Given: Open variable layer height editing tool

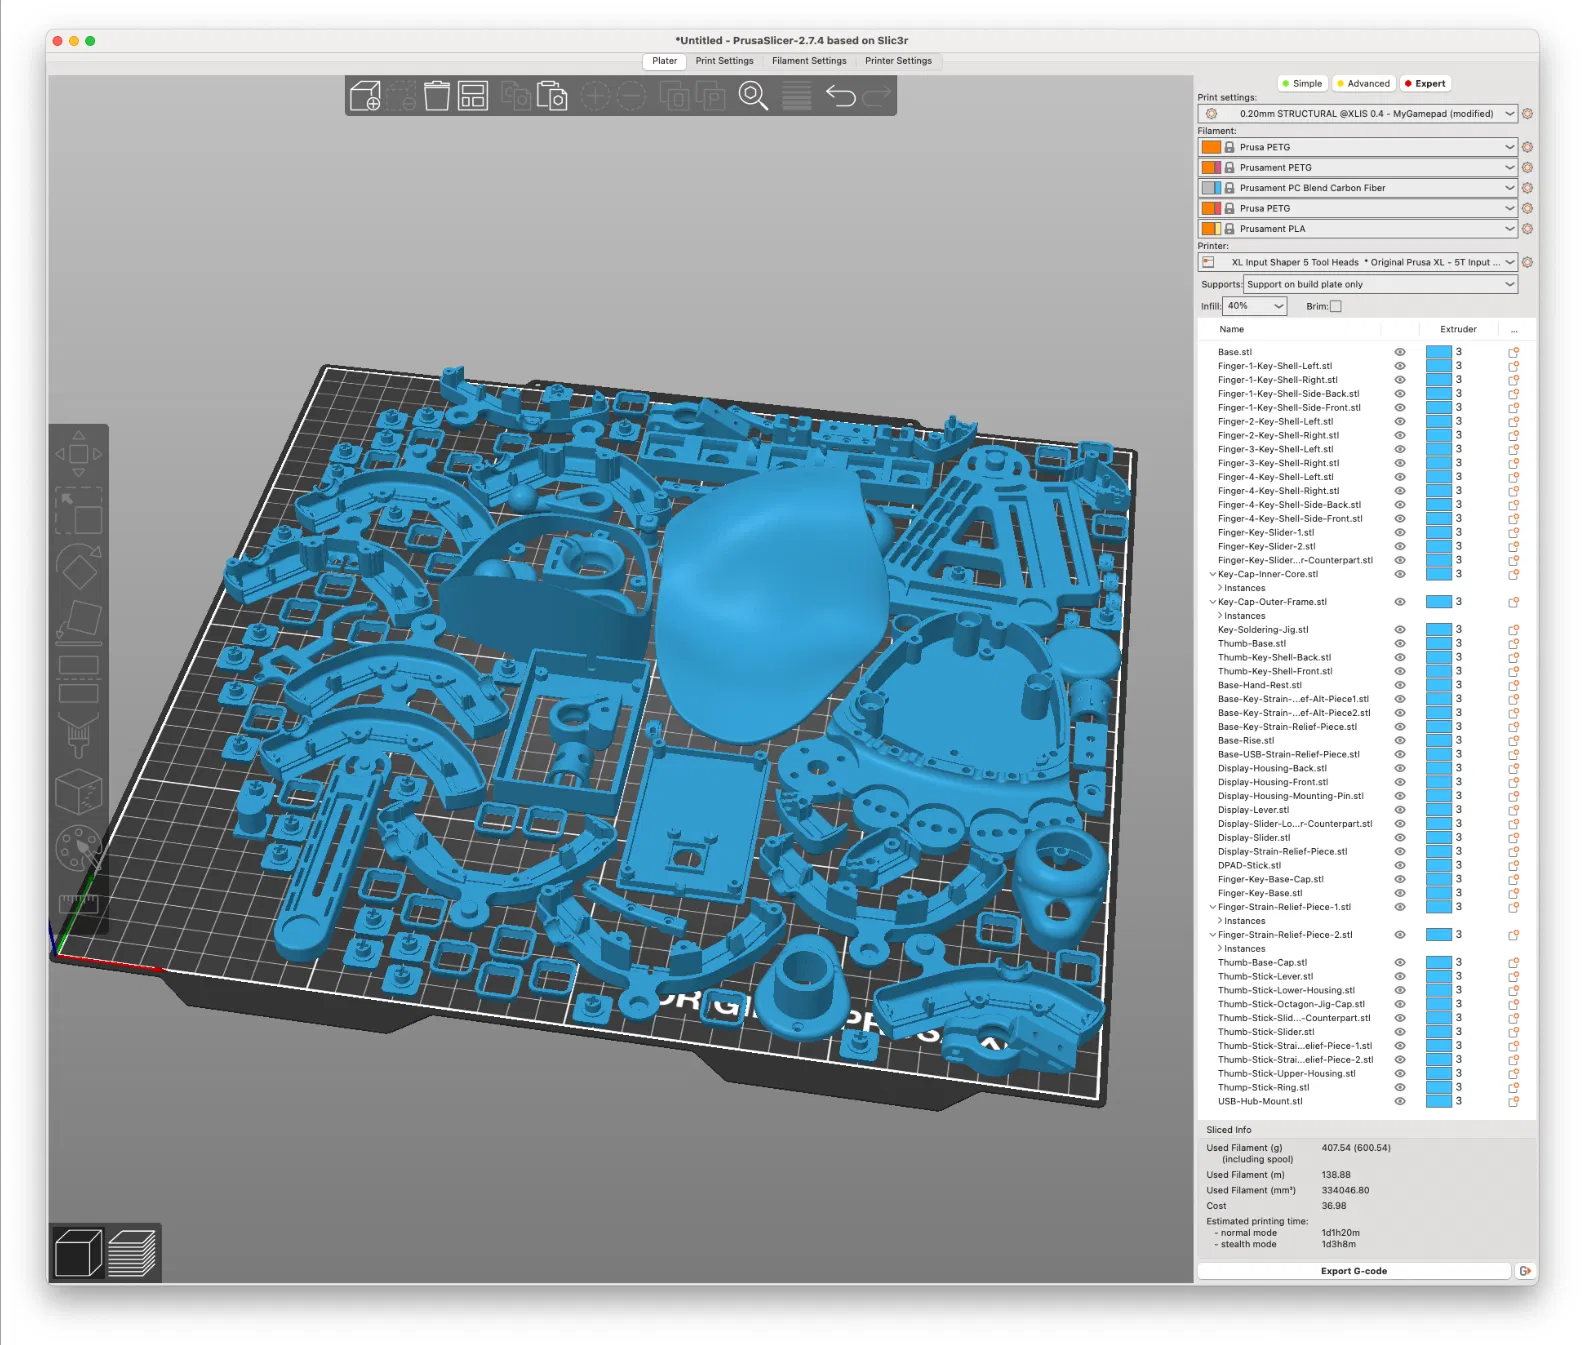Looking at the screenshot, I should pyautogui.click(x=797, y=96).
